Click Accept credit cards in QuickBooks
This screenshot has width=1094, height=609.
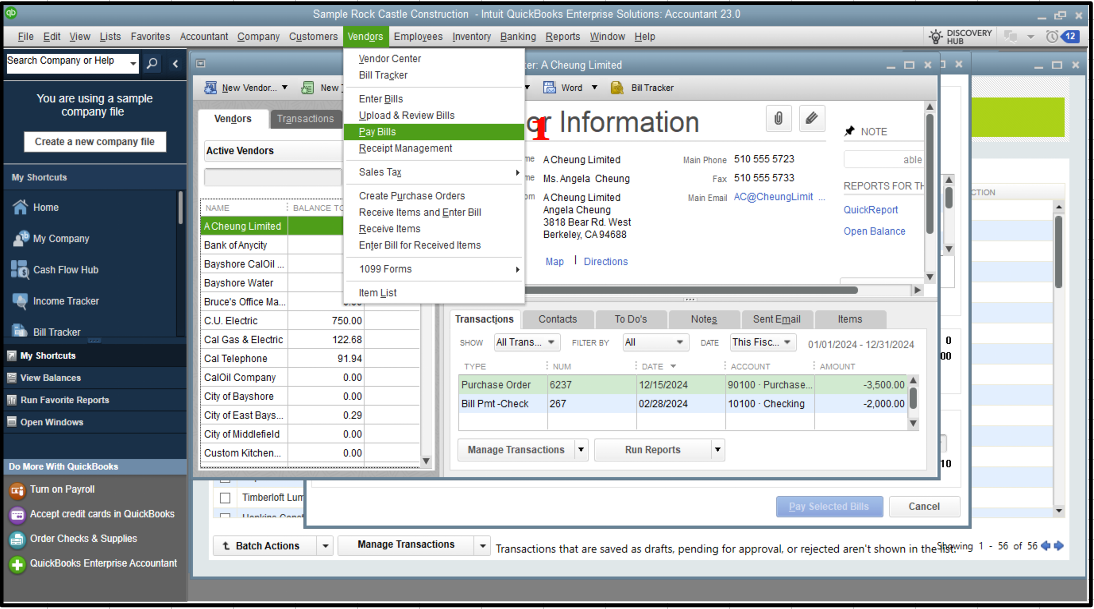[102, 514]
